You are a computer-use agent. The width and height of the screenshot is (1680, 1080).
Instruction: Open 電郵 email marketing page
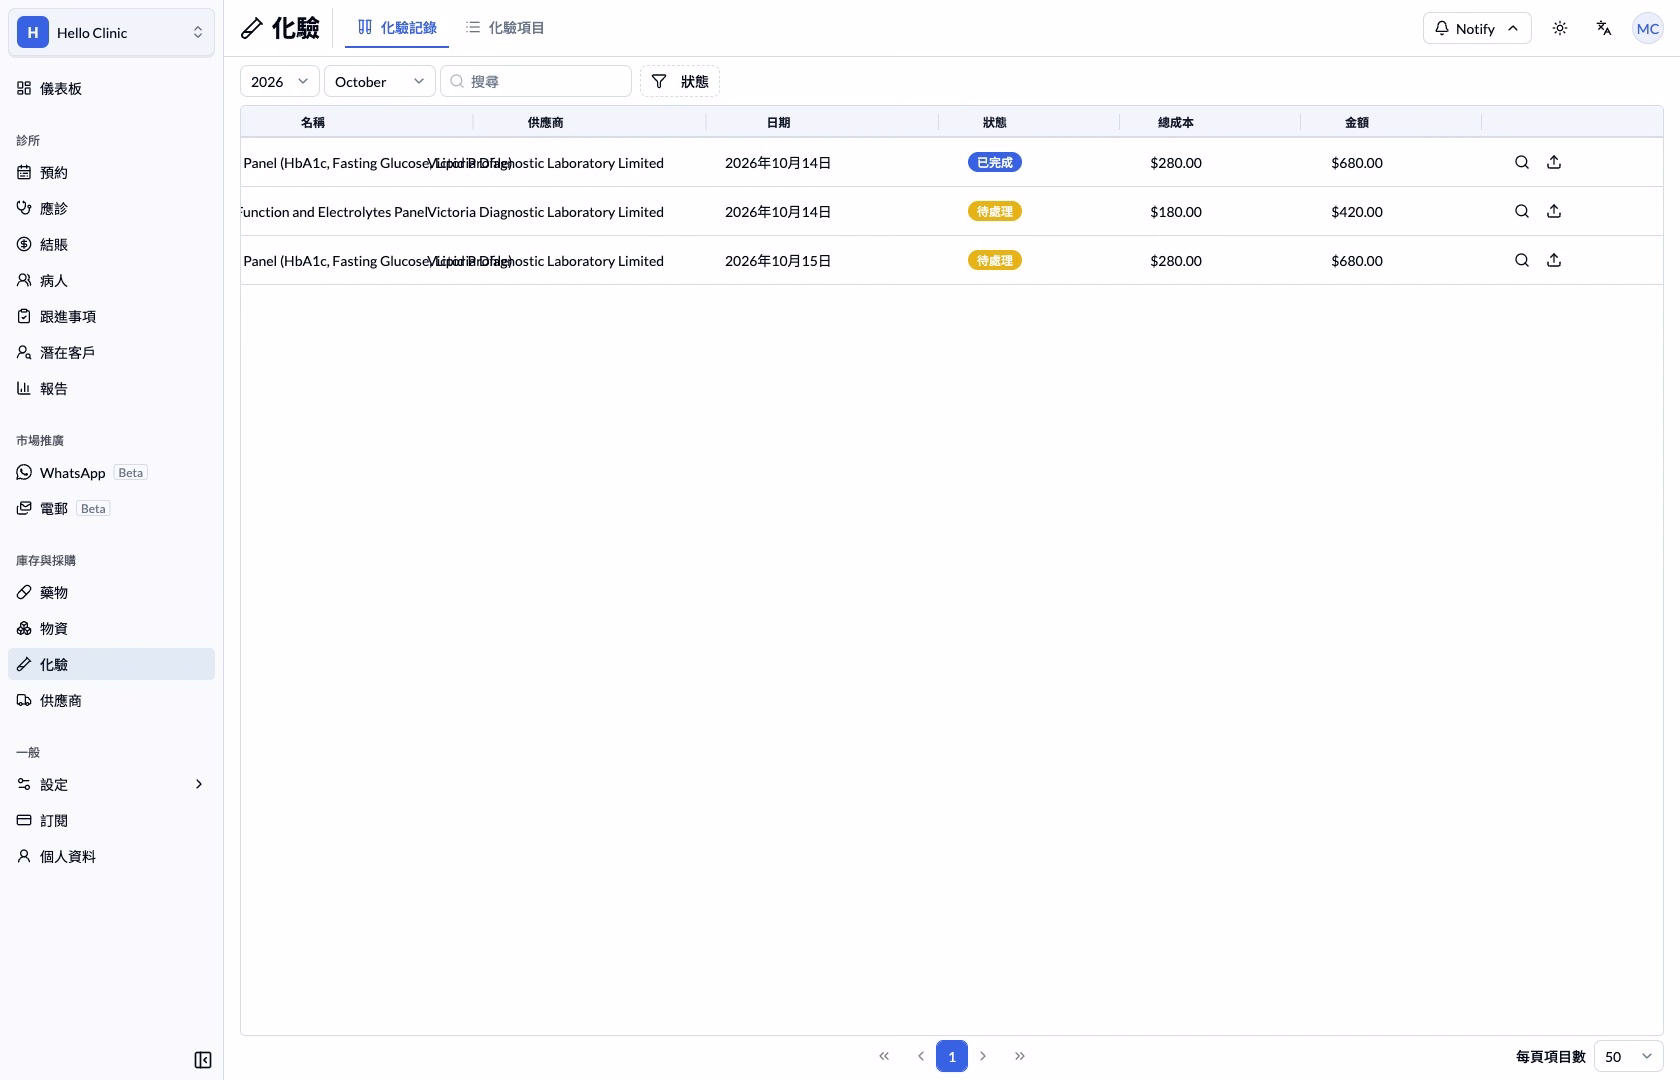111,508
